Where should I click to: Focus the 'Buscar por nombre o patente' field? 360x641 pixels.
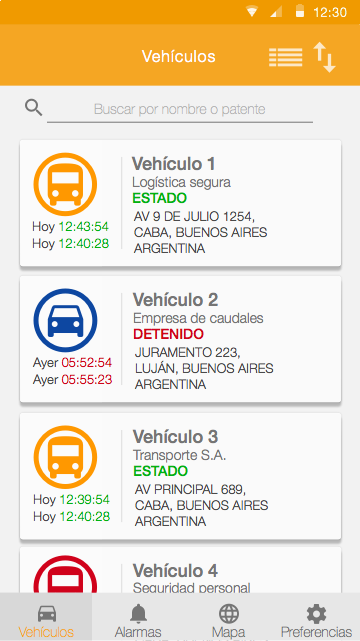(180, 110)
